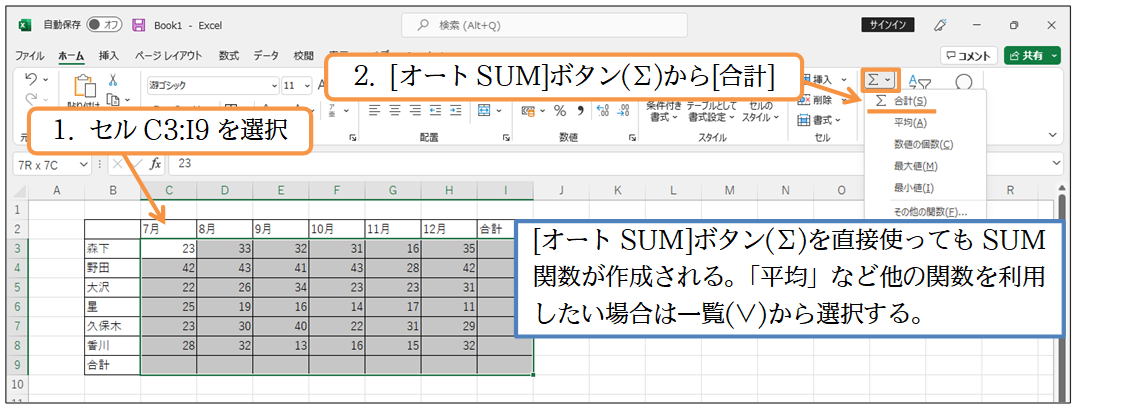Click the Undo arrow icon
The width and height of the screenshot is (1125, 407).
(x=31, y=78)
